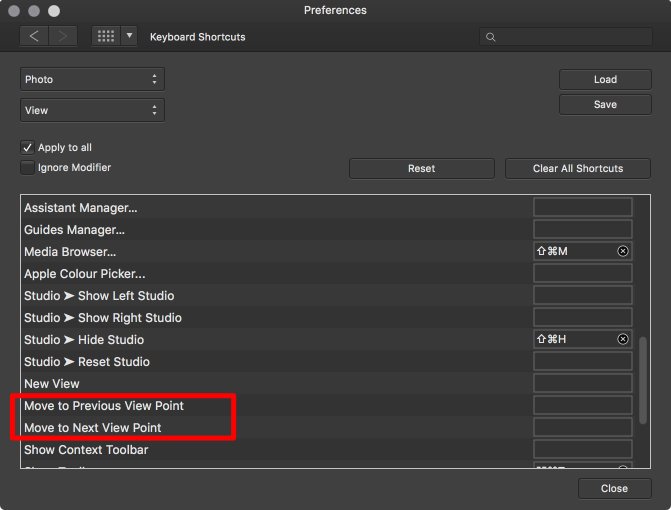Click the back navigation arrow
This screenshot has width=671, height=510.
(x=35, y=37)
